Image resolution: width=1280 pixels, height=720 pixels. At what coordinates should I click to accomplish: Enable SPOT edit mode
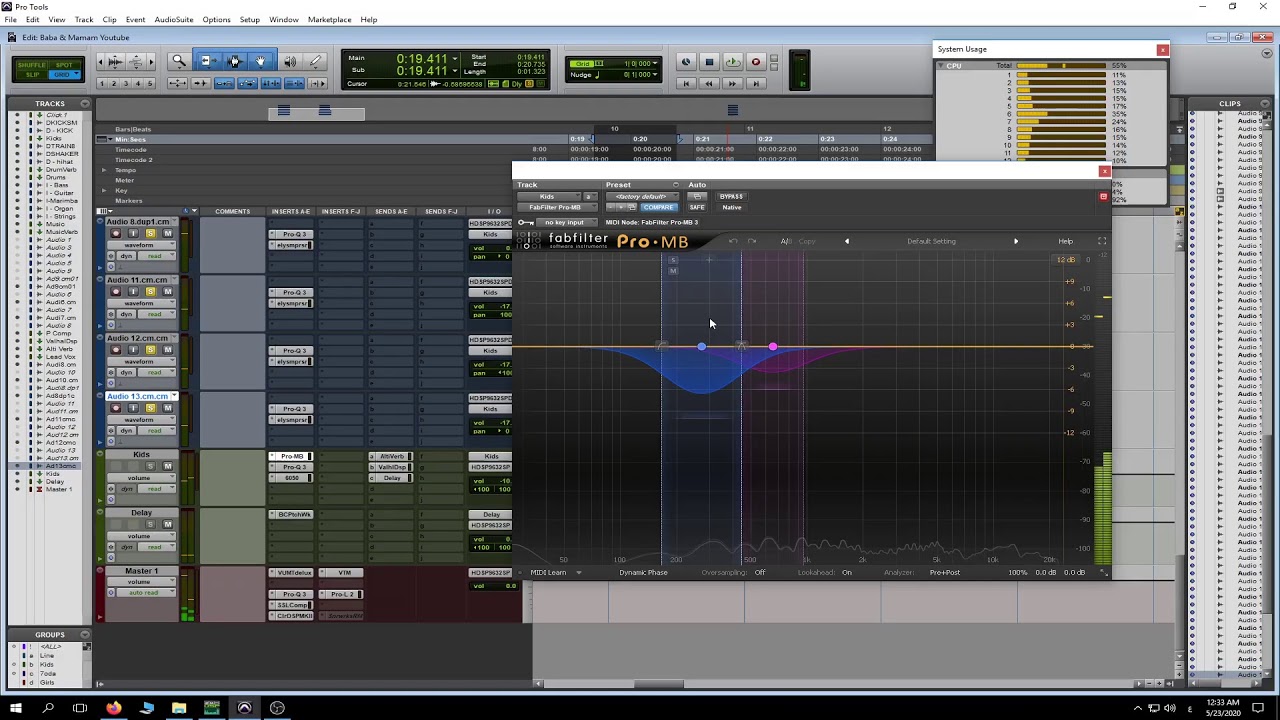coord(66,65)
